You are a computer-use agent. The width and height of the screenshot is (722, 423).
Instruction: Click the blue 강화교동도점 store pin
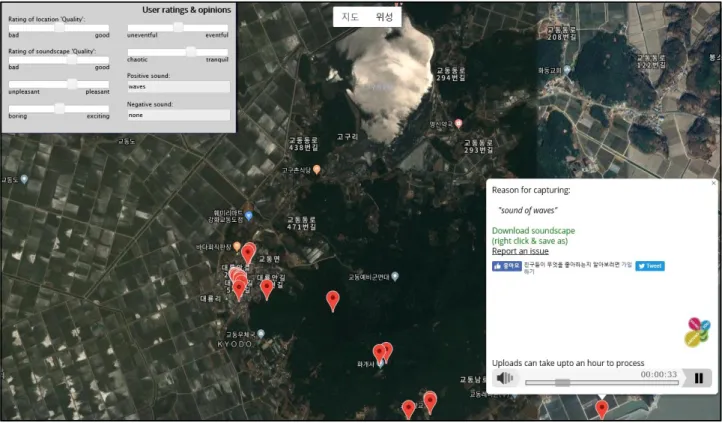pyautogui.click(x=249, y=215)
